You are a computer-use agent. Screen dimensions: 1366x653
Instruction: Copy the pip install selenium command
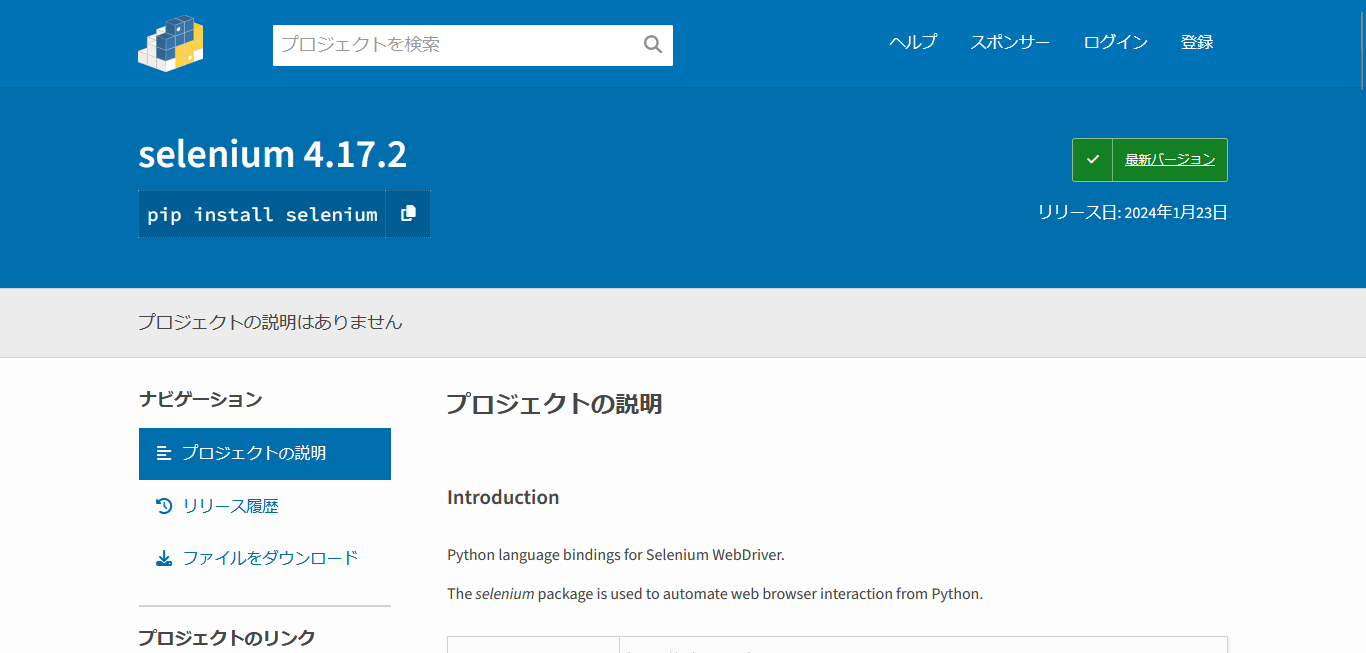[408, 213]
